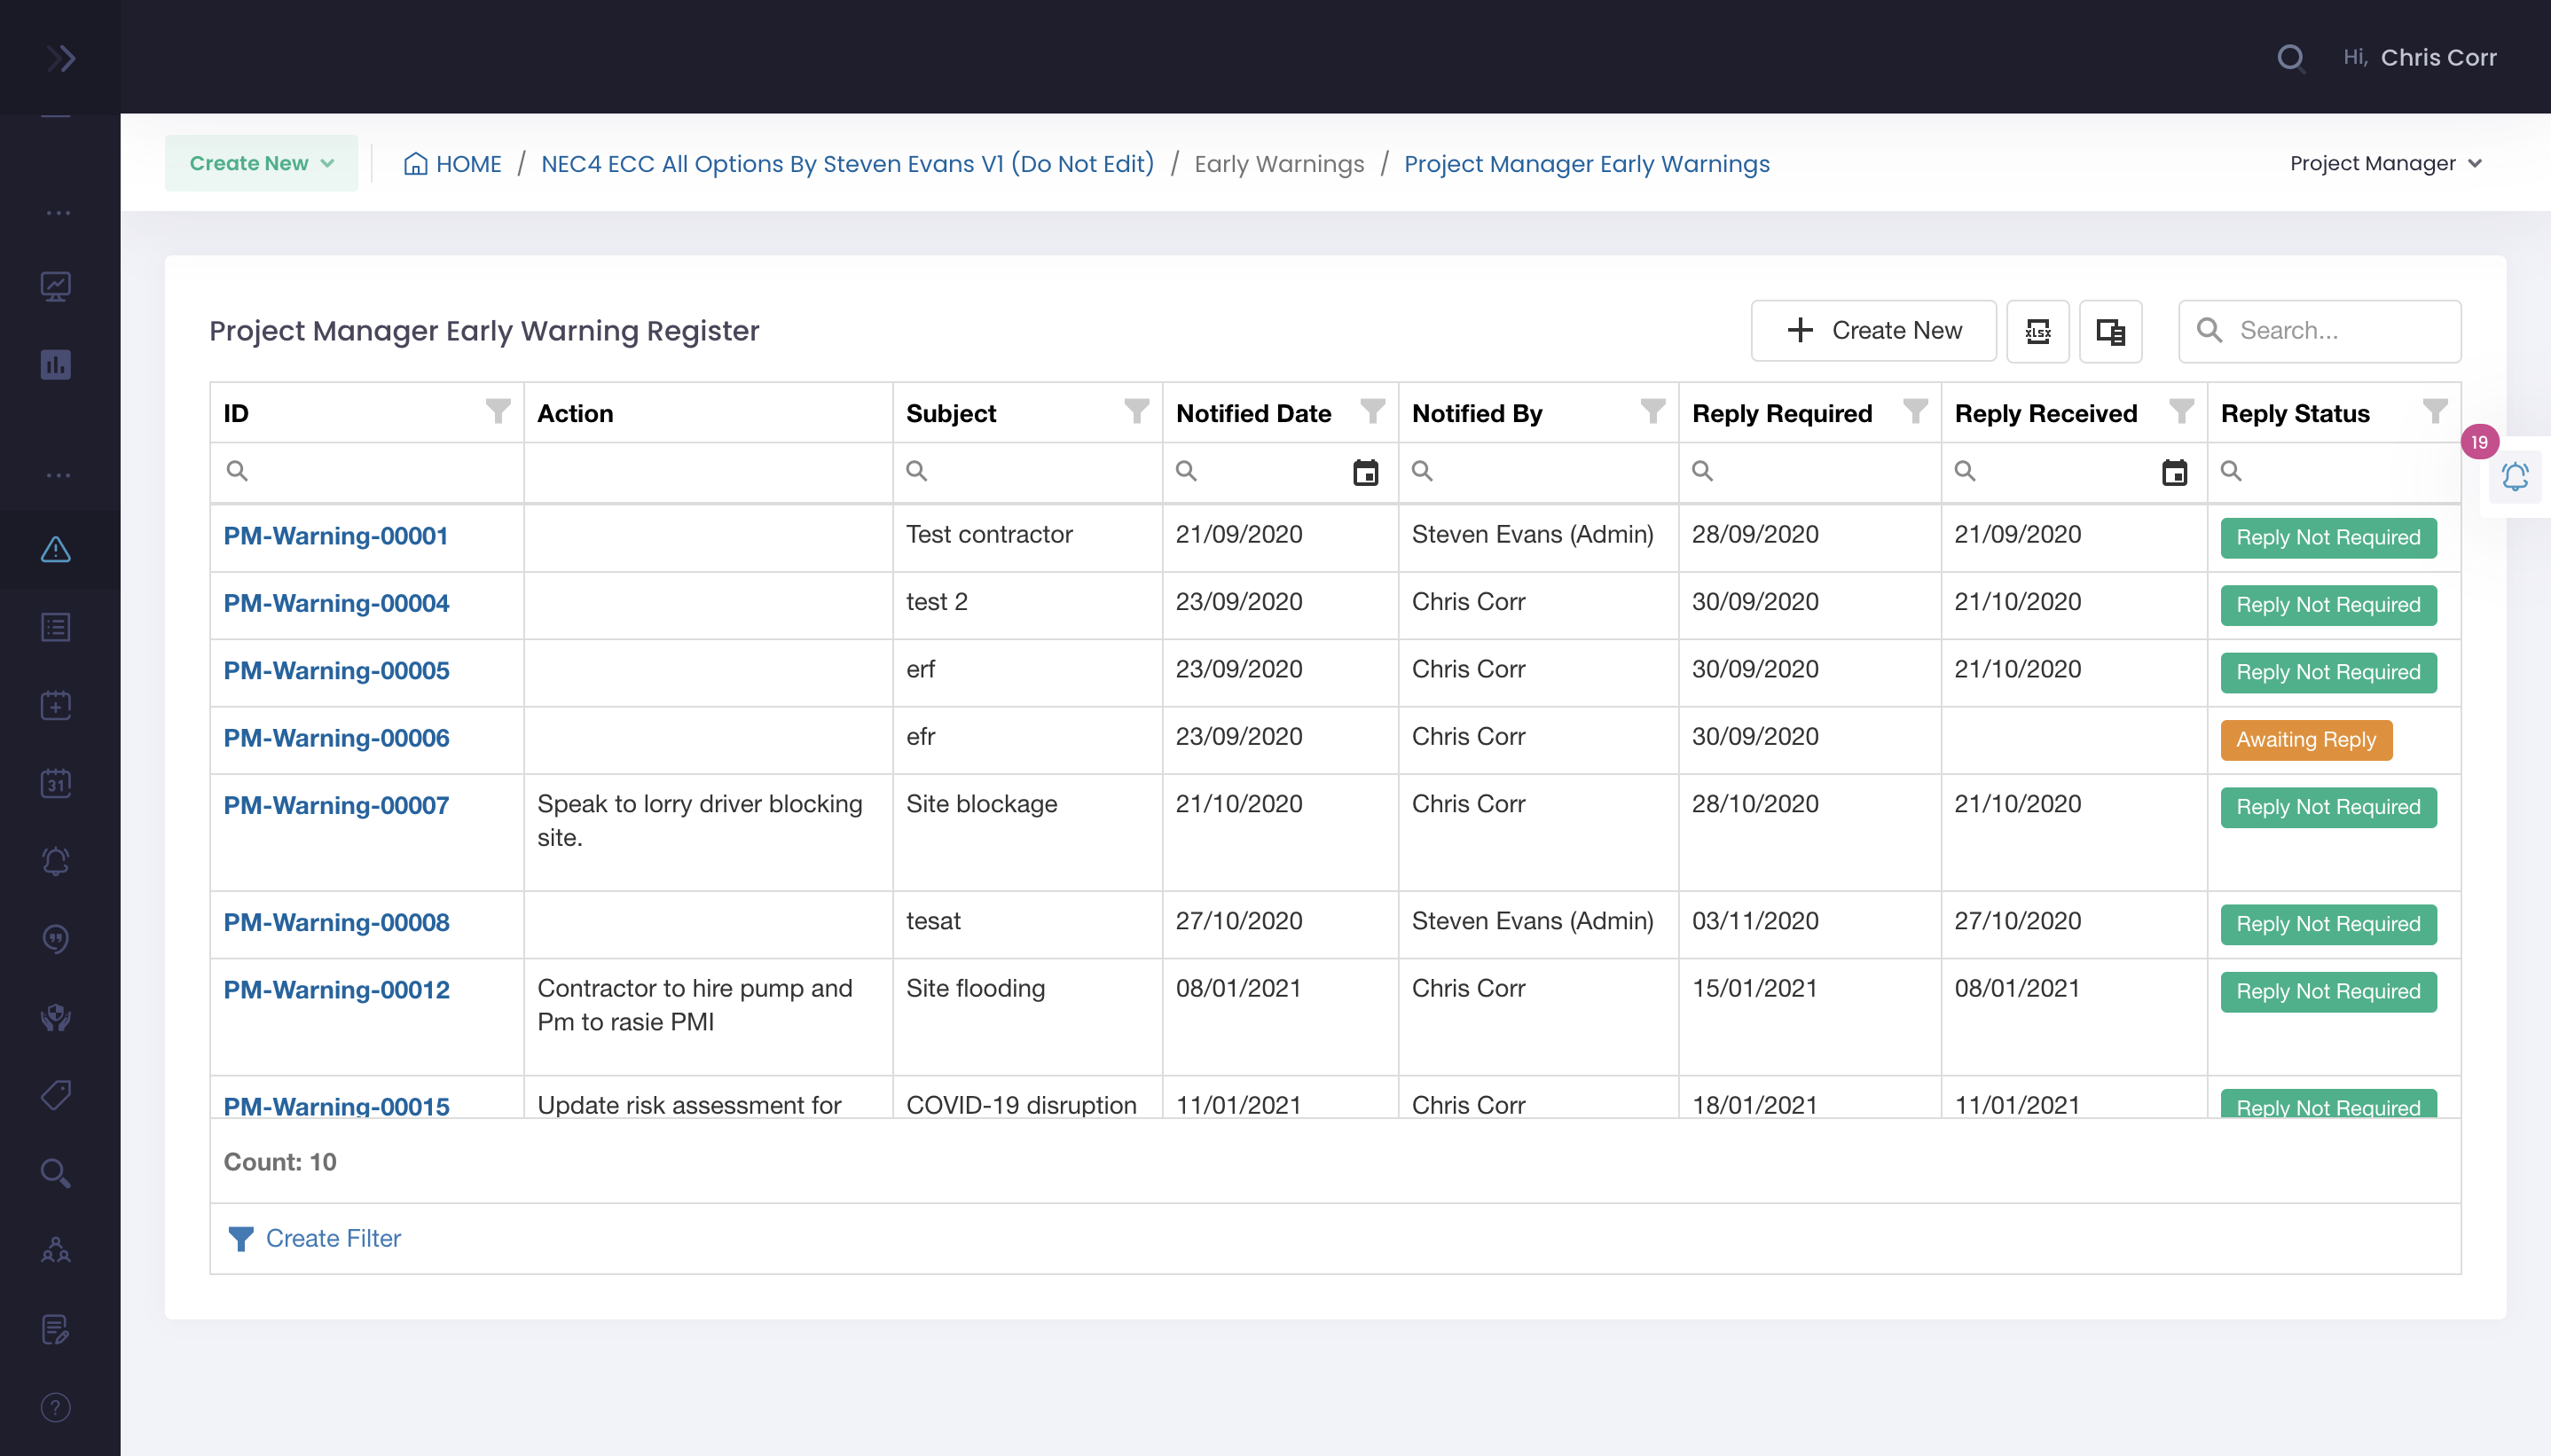Click the notifications bell with badge 19
The height and width of the screenshot is (1456, 2551).
click(x=2514, y=476)
